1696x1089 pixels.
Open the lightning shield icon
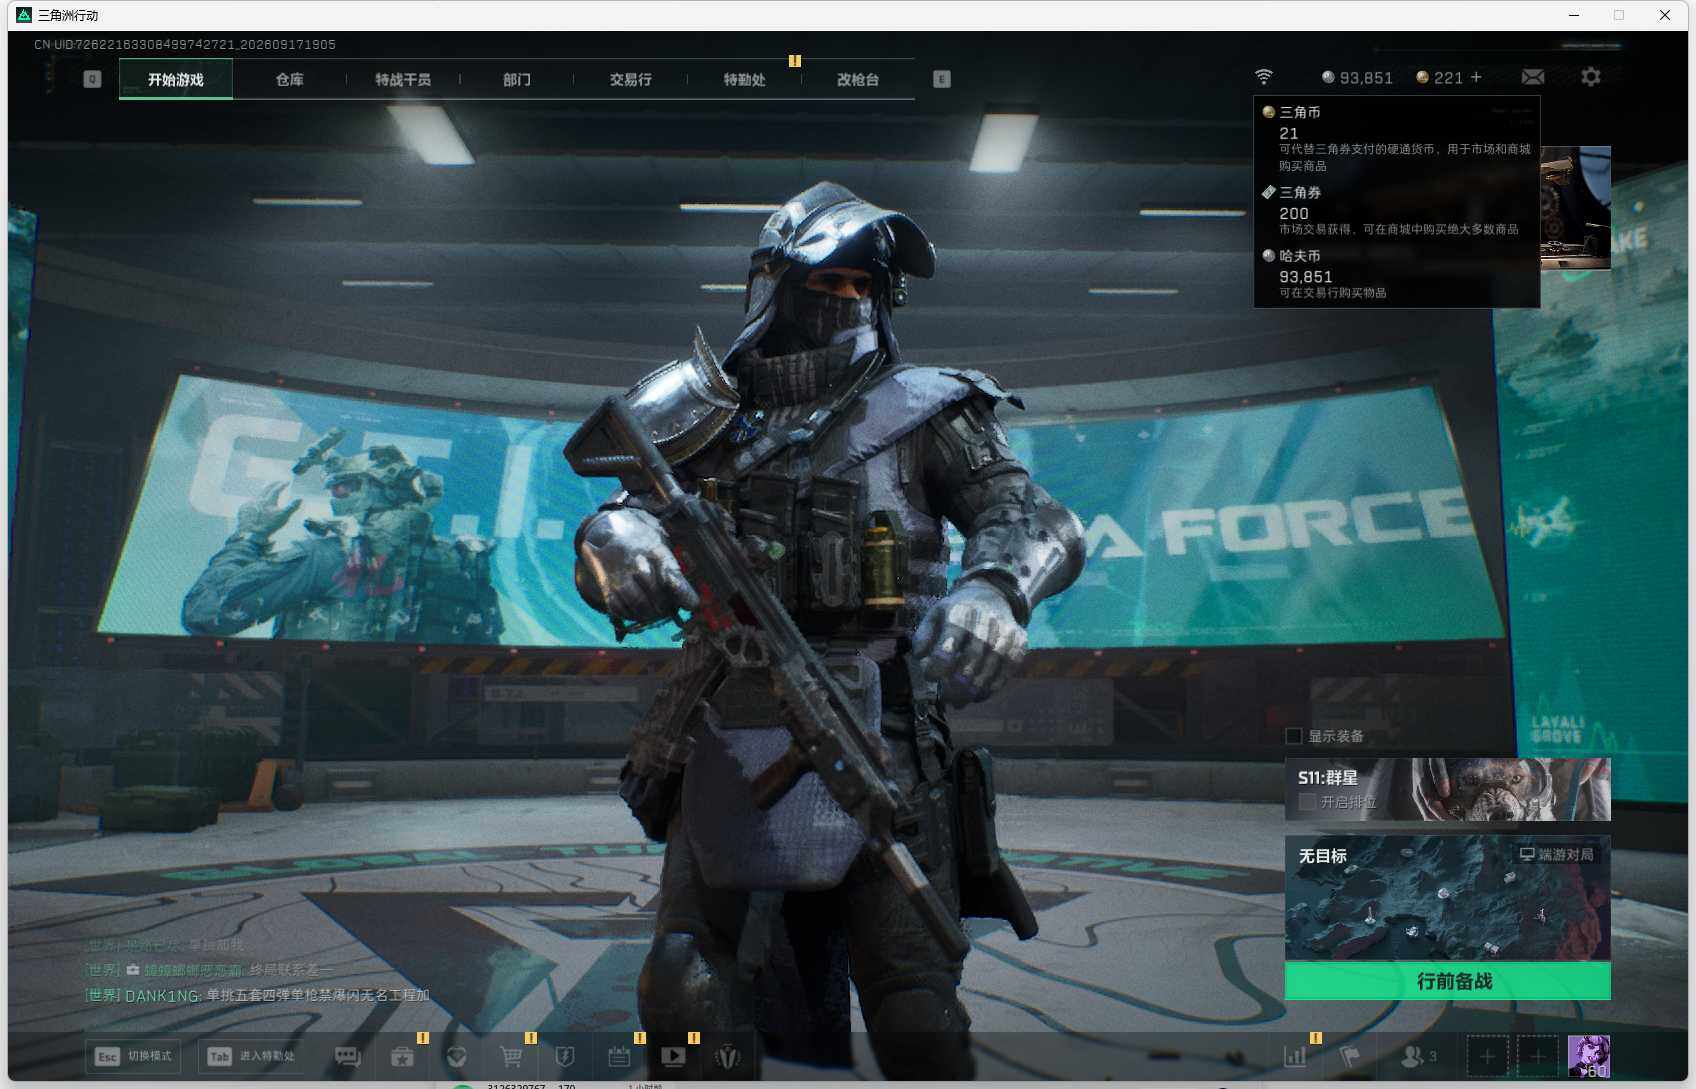point(565,1057)
